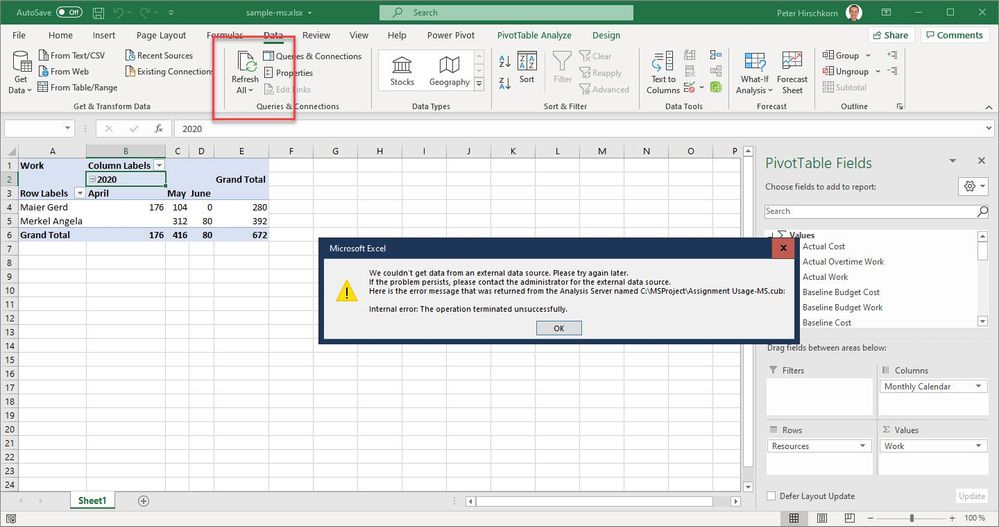Viewport: 999px width, 527px height.
Task: Import From Table/Range
Action: click(x=77, y=87)
